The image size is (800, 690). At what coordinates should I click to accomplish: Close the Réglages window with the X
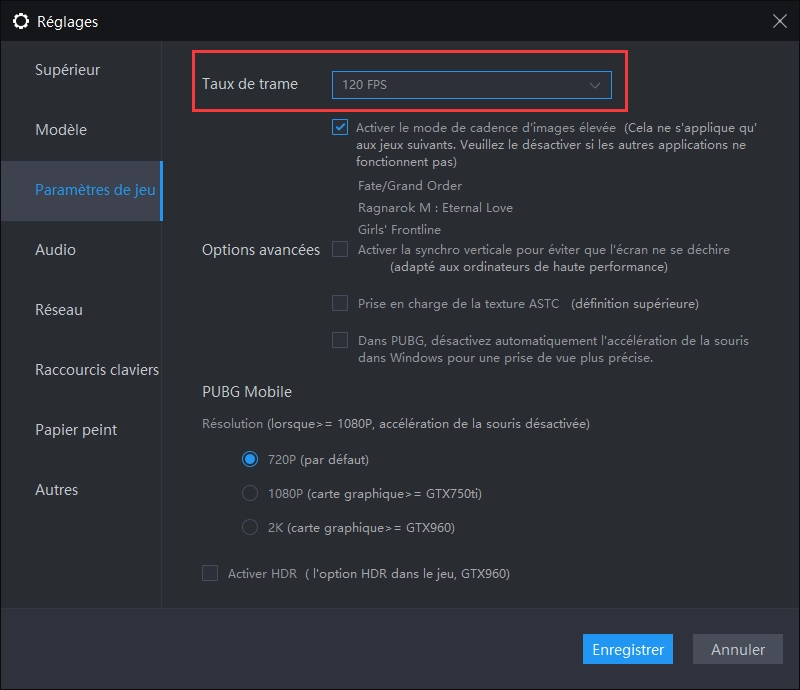[779, 20]
